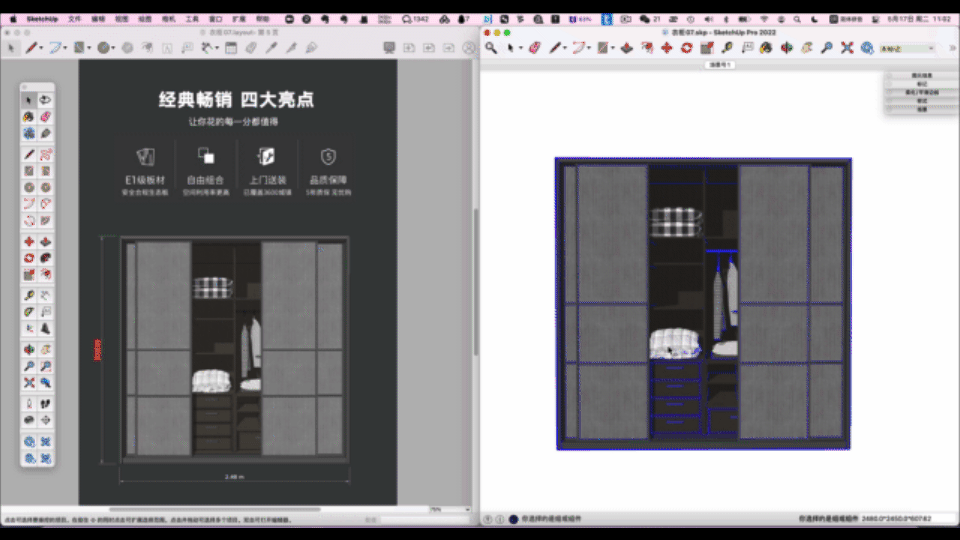Click the Zoom Extents icon in SketchUp toolbar
This screenshot has height=540, width=960.
pyautogui.click(x=847, y=48)
